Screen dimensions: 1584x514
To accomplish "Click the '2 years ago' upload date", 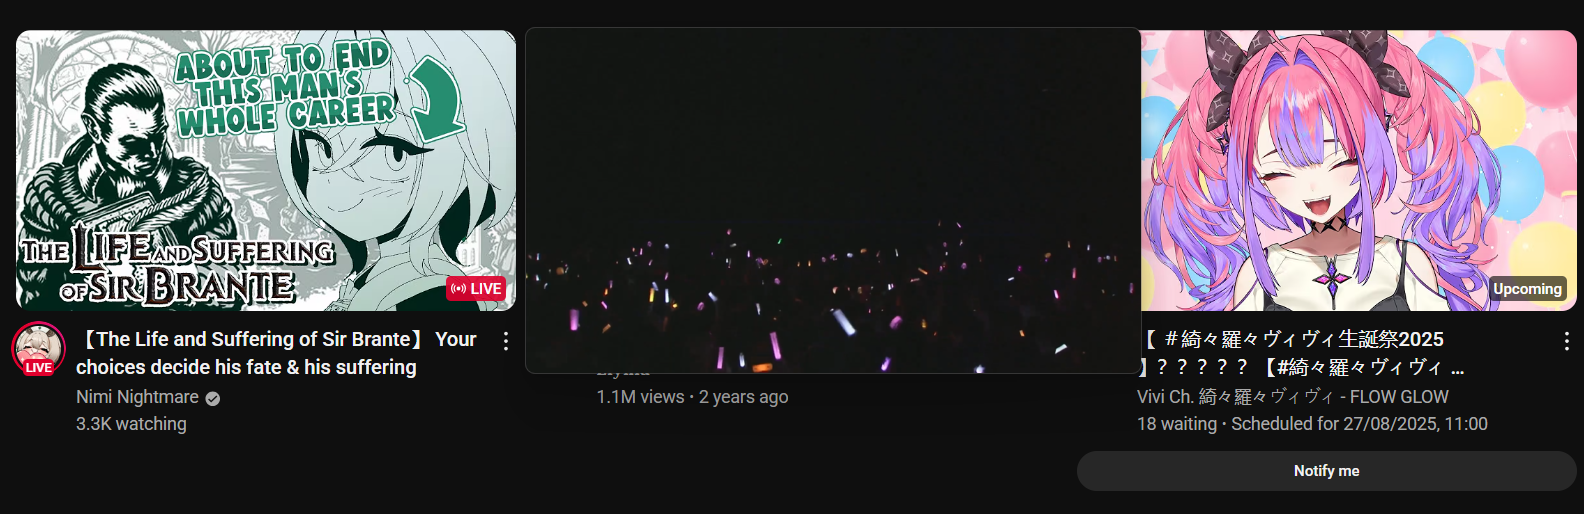I will (x=743, y=397).
